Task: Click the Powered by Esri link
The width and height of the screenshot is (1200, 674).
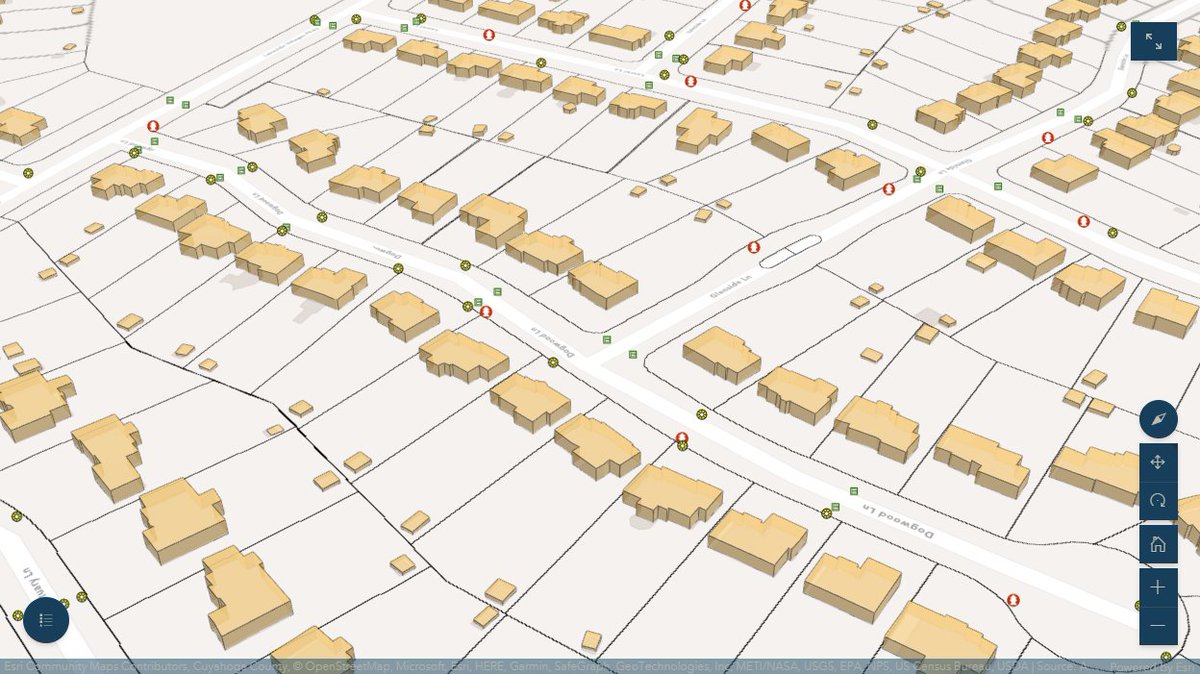Action: point(1150,666)
